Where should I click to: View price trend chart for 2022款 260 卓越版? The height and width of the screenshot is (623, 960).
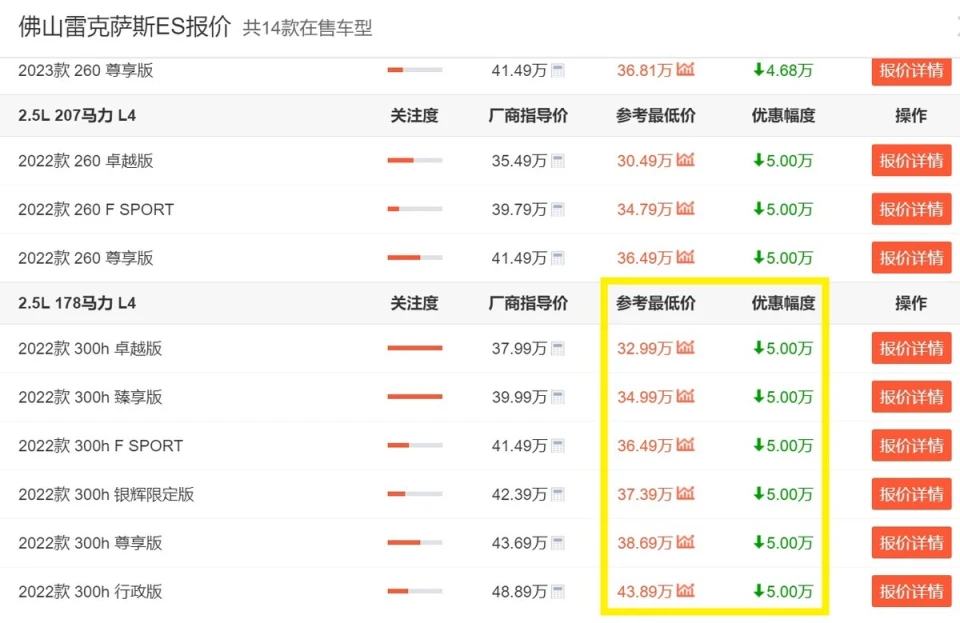pos(686,160)
